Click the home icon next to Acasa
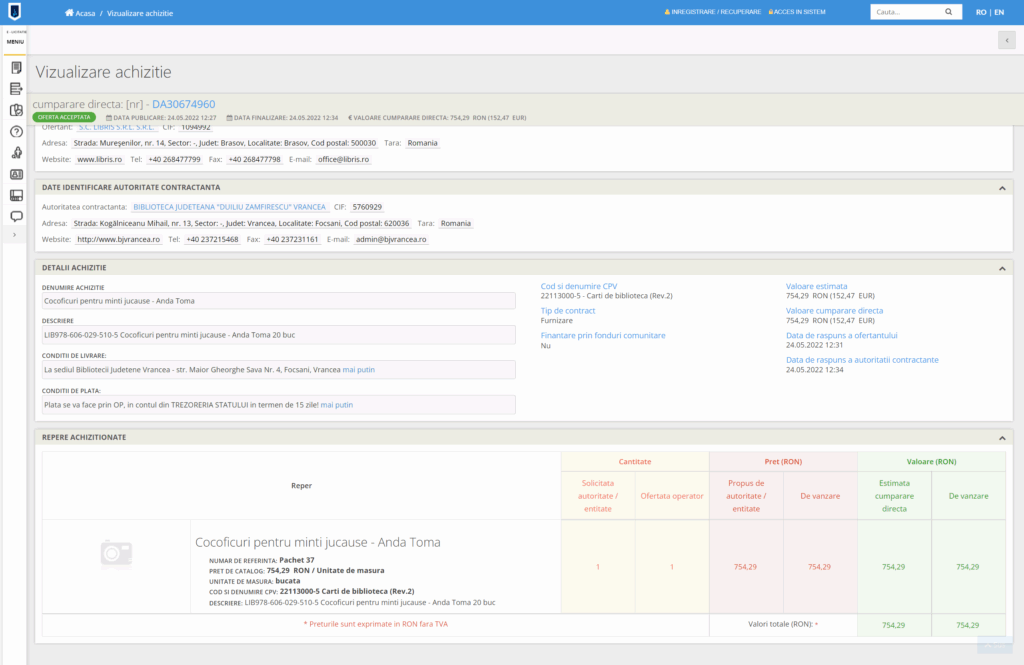The height and width of the screenshot is (665, 1024). [x=69, y=12]
